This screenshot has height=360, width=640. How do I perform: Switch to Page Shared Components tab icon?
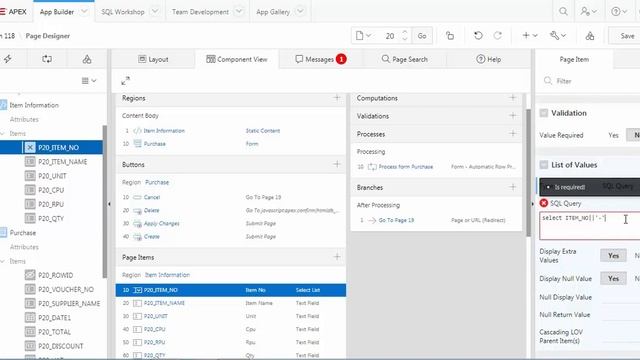pos(87,59)
